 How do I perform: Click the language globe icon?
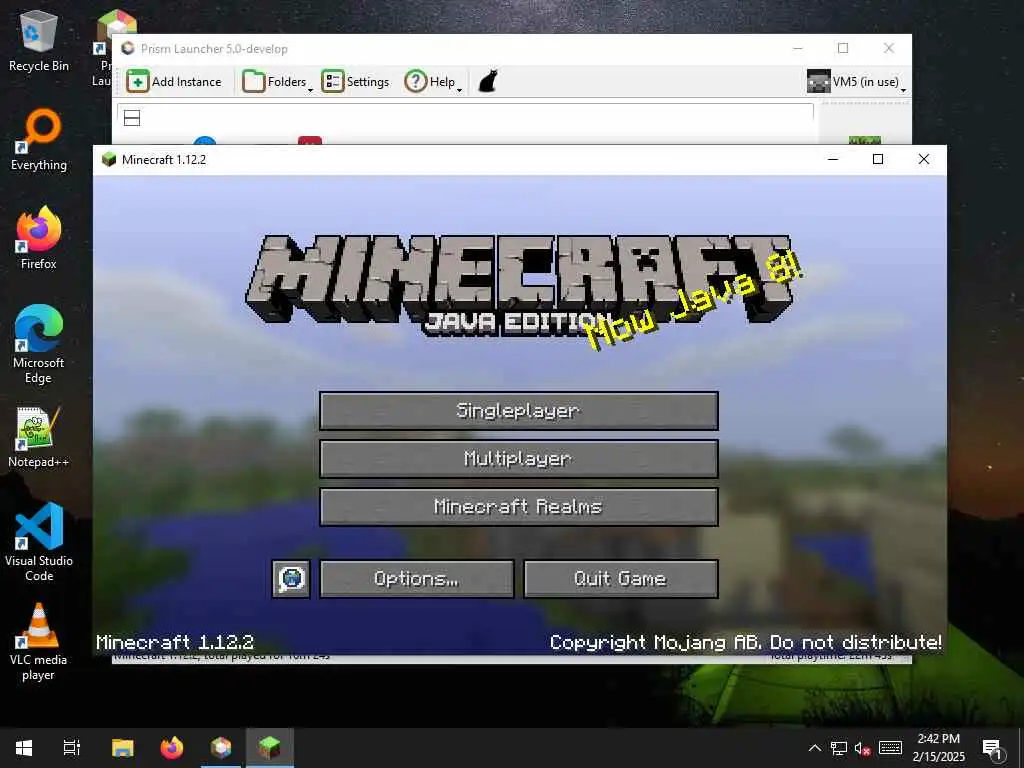pyautogui.click(x=291, y=579)
